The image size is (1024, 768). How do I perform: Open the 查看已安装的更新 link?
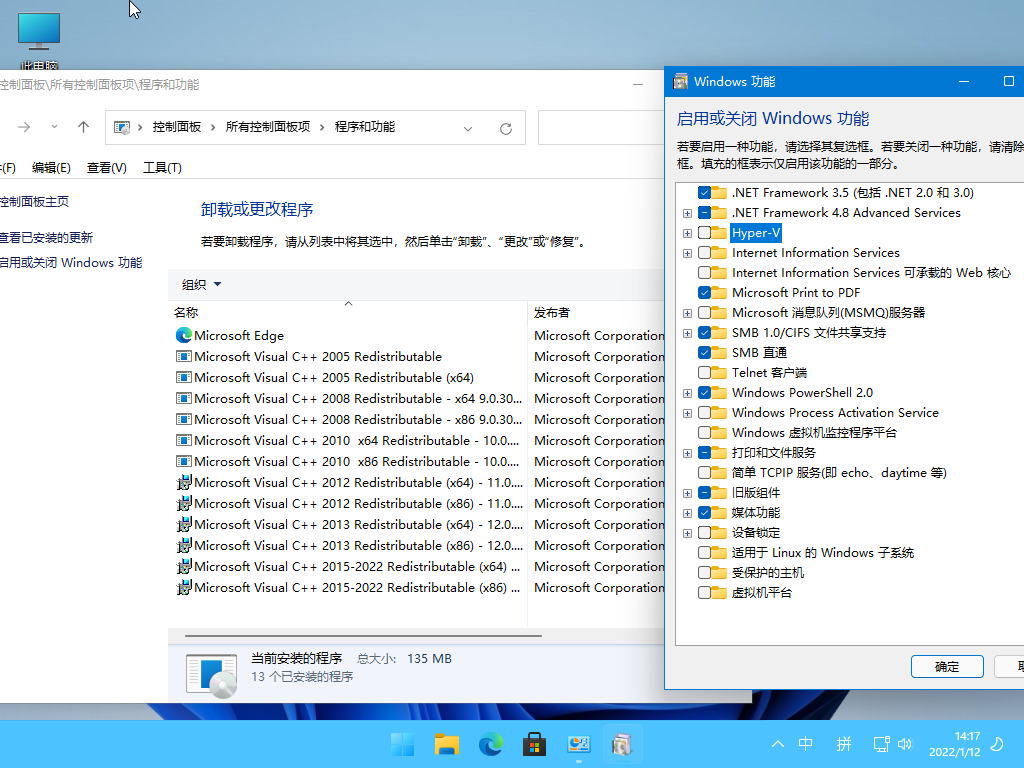click(46, 238)
